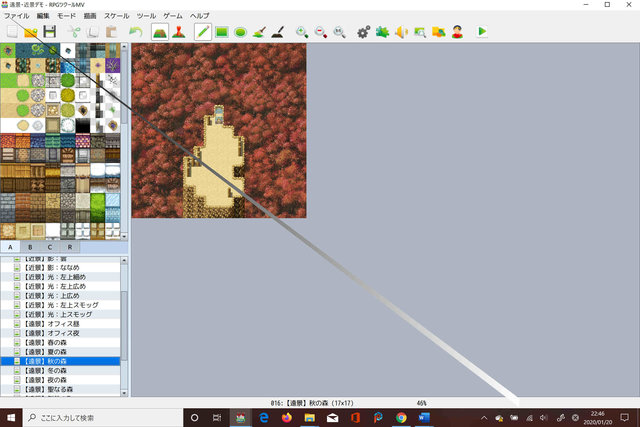Select map 【近景】光：左上細め
640x427 pixels.
(x=60, y=277)
